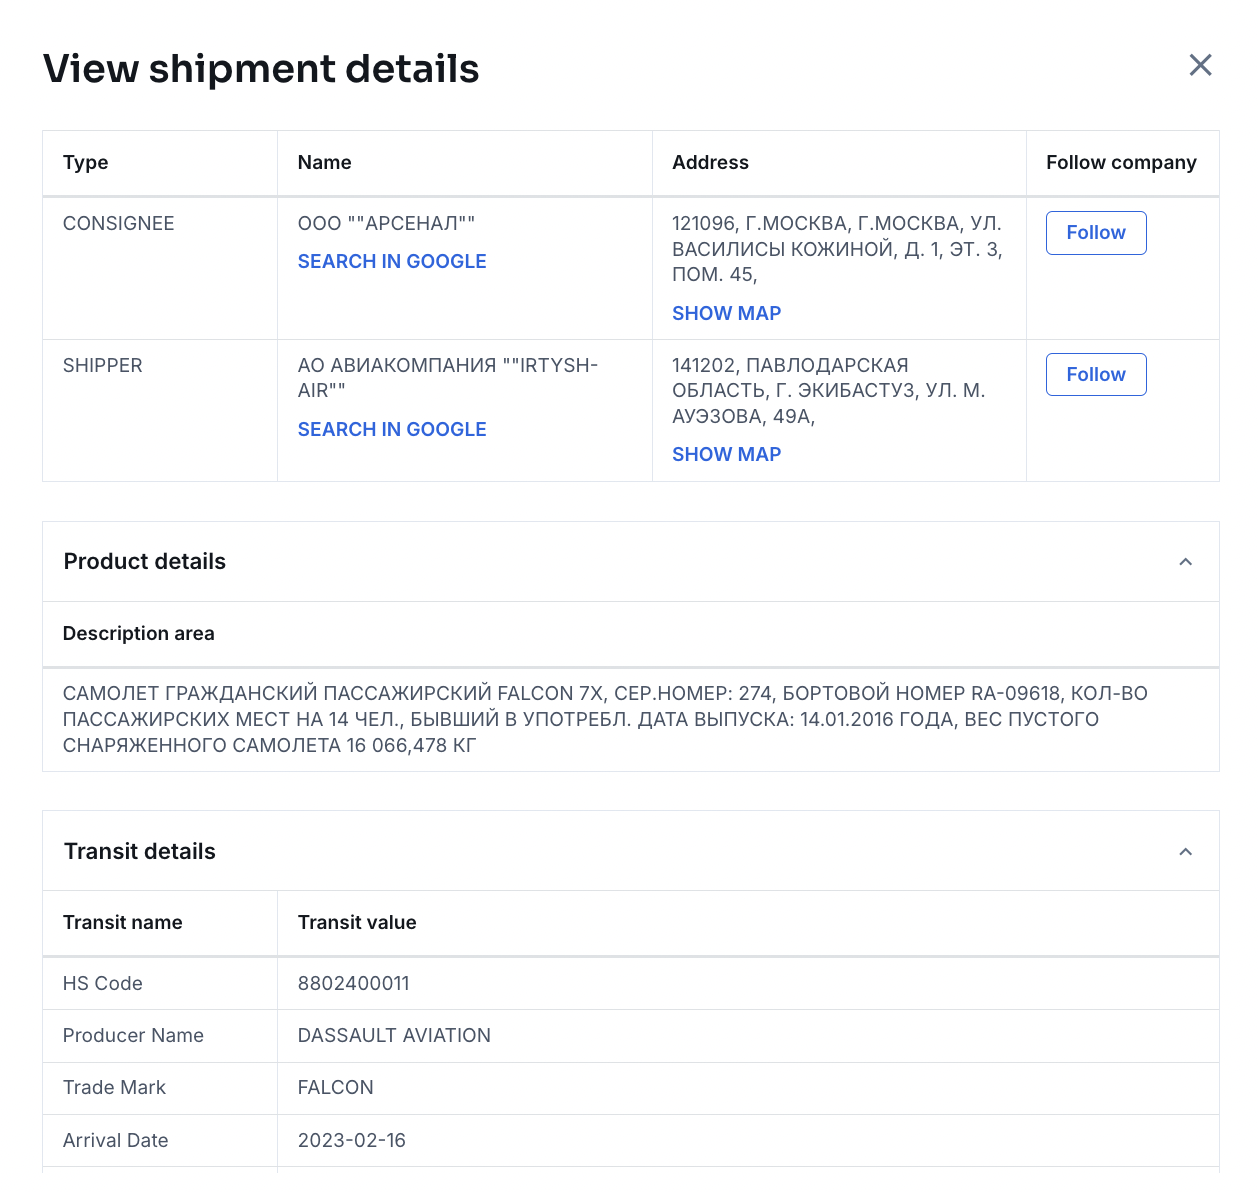The image size is (1258, 1192).
Task: Collapse the Transit details section chevron
Action: [1185, 852]
